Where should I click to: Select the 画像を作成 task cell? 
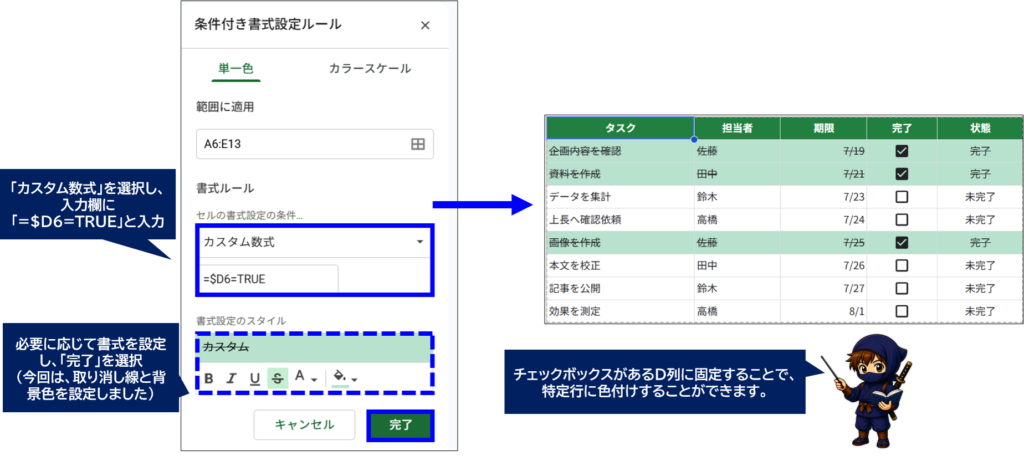point(620,243)
